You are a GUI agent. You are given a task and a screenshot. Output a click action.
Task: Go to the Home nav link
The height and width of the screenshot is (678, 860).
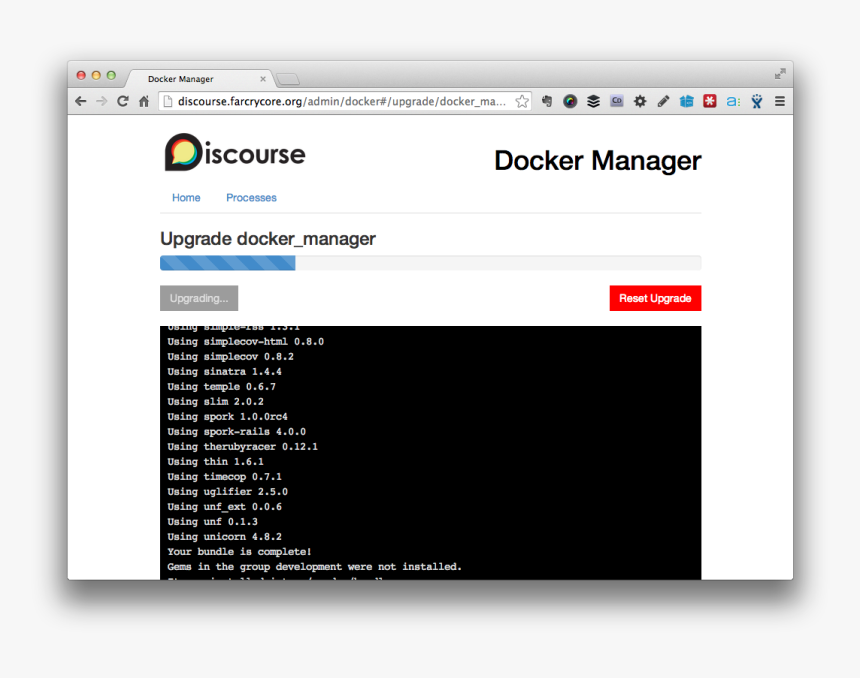pyautogui.click(x=186, y=197)
